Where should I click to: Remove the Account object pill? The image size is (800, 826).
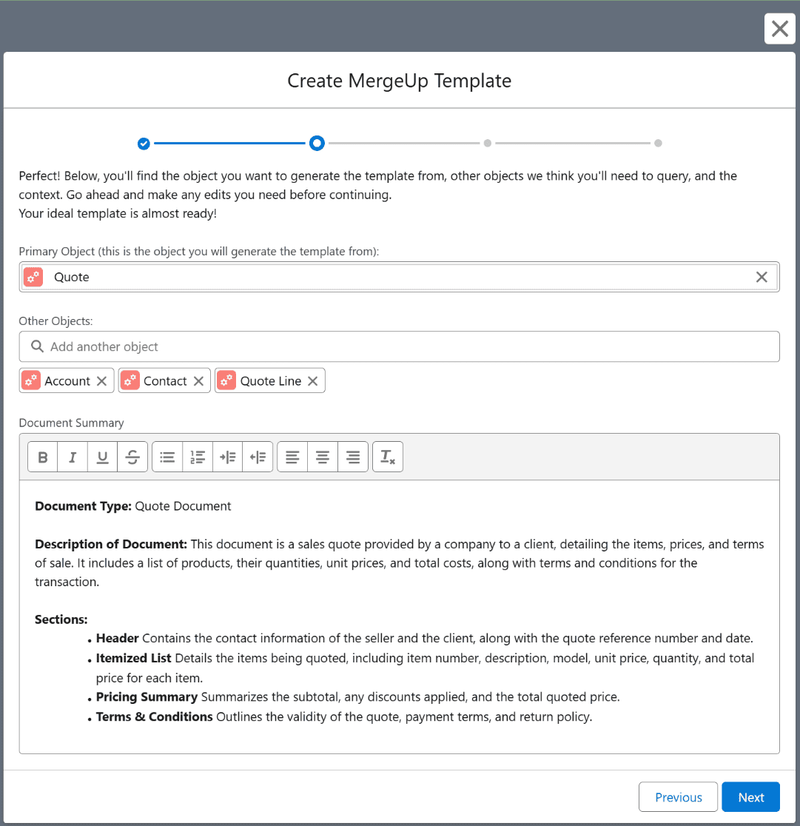(102, 381)
